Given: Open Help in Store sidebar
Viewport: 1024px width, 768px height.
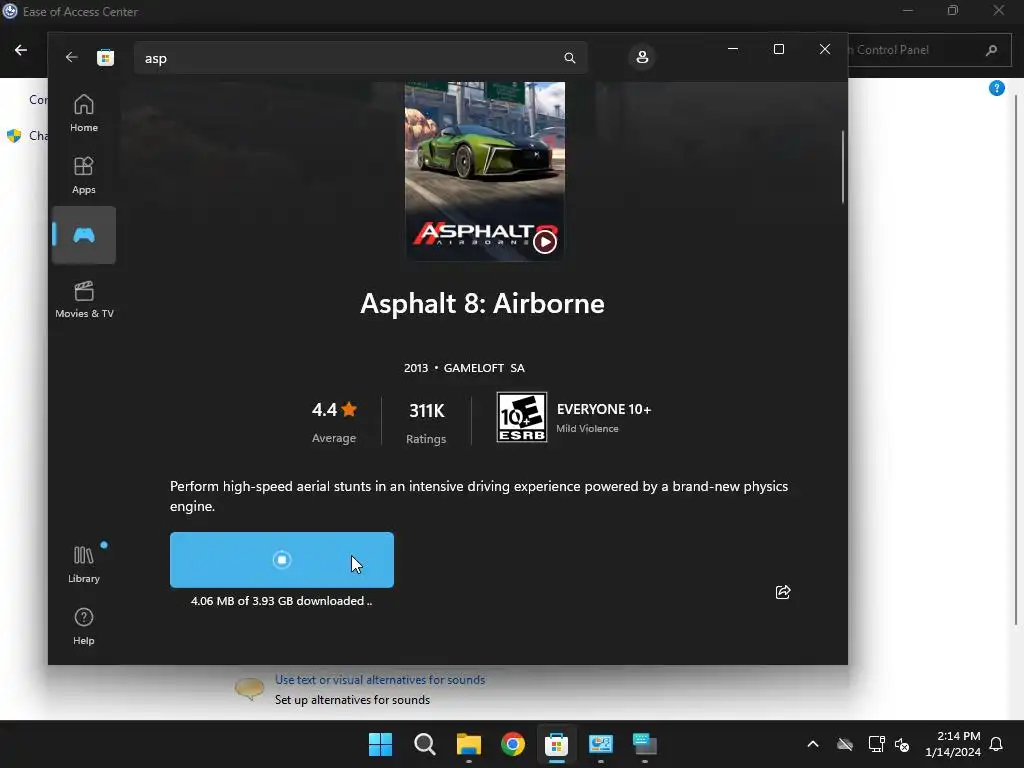Looking at the screenshot, I should [84, 626].
